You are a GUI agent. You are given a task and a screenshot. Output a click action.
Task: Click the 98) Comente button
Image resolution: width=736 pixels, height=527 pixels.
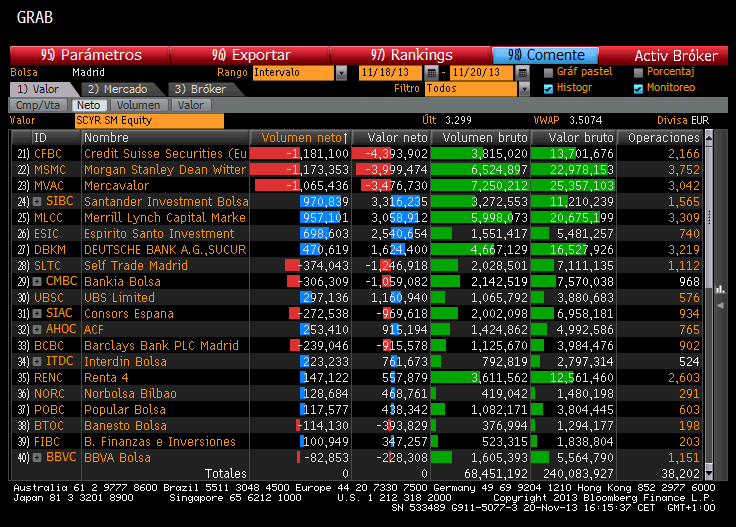coord(545,55)
